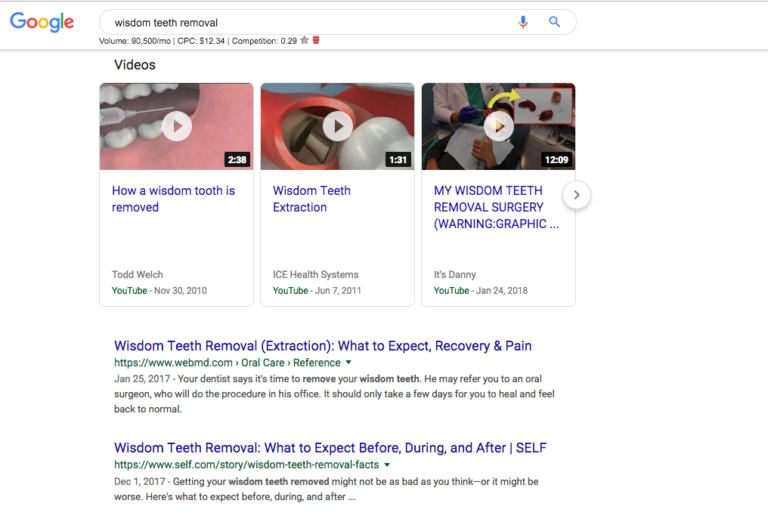The height and width of the screenshot is (528, 768).
Task: Click the 12:09 duration video thumbnail
Action: [499, 126]
